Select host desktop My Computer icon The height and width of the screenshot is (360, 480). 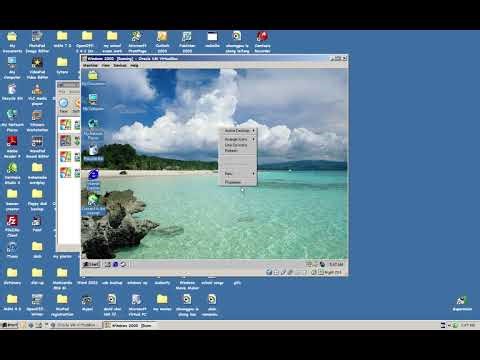pyautogui.click(x=12, y=68)
